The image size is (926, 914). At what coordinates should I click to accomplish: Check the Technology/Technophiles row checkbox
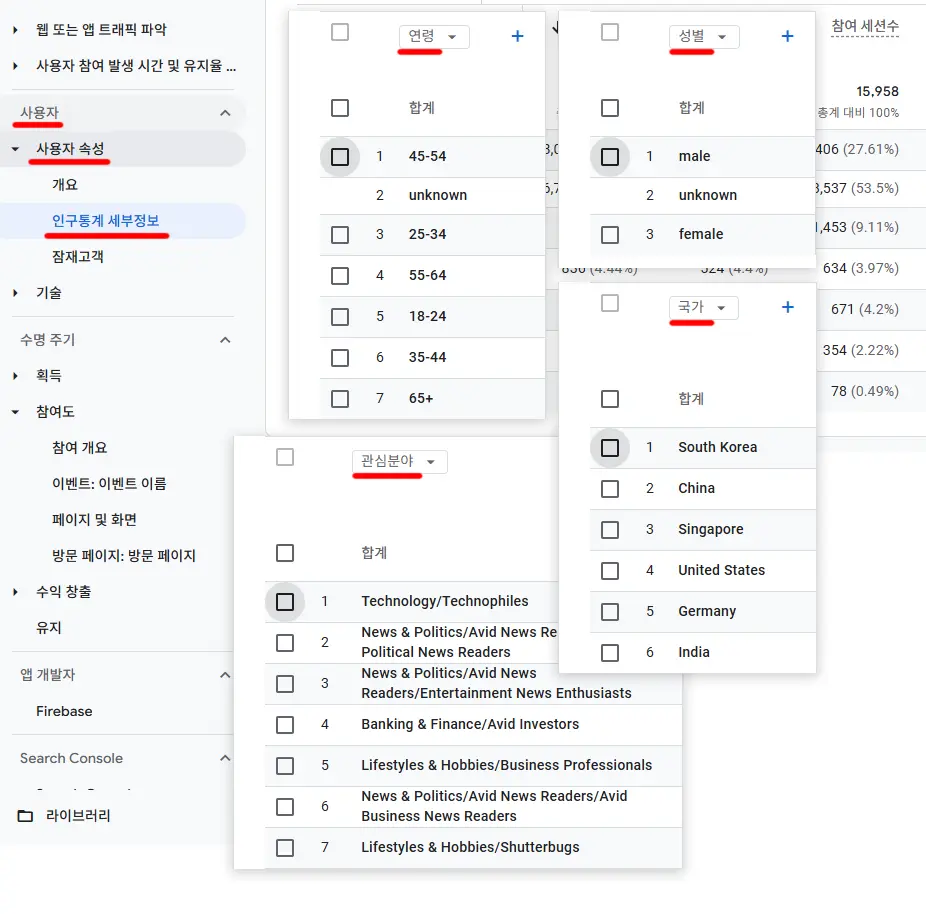[285, 602]
